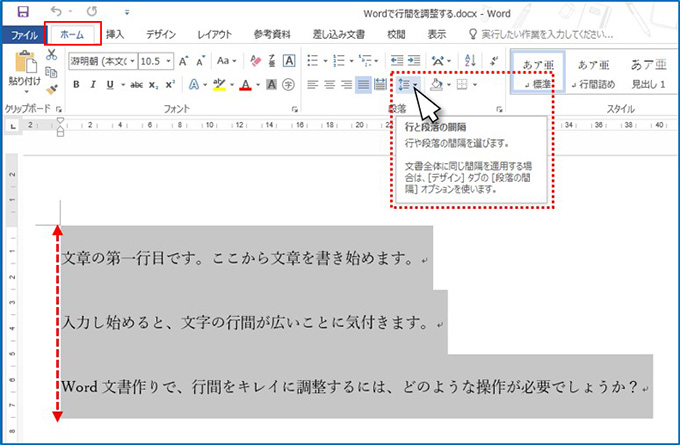This screenshot has height=445, width=680.
Task: Toggle Show/Hide formatting marks
Action: pyautogui.click(x=494, y=61)
